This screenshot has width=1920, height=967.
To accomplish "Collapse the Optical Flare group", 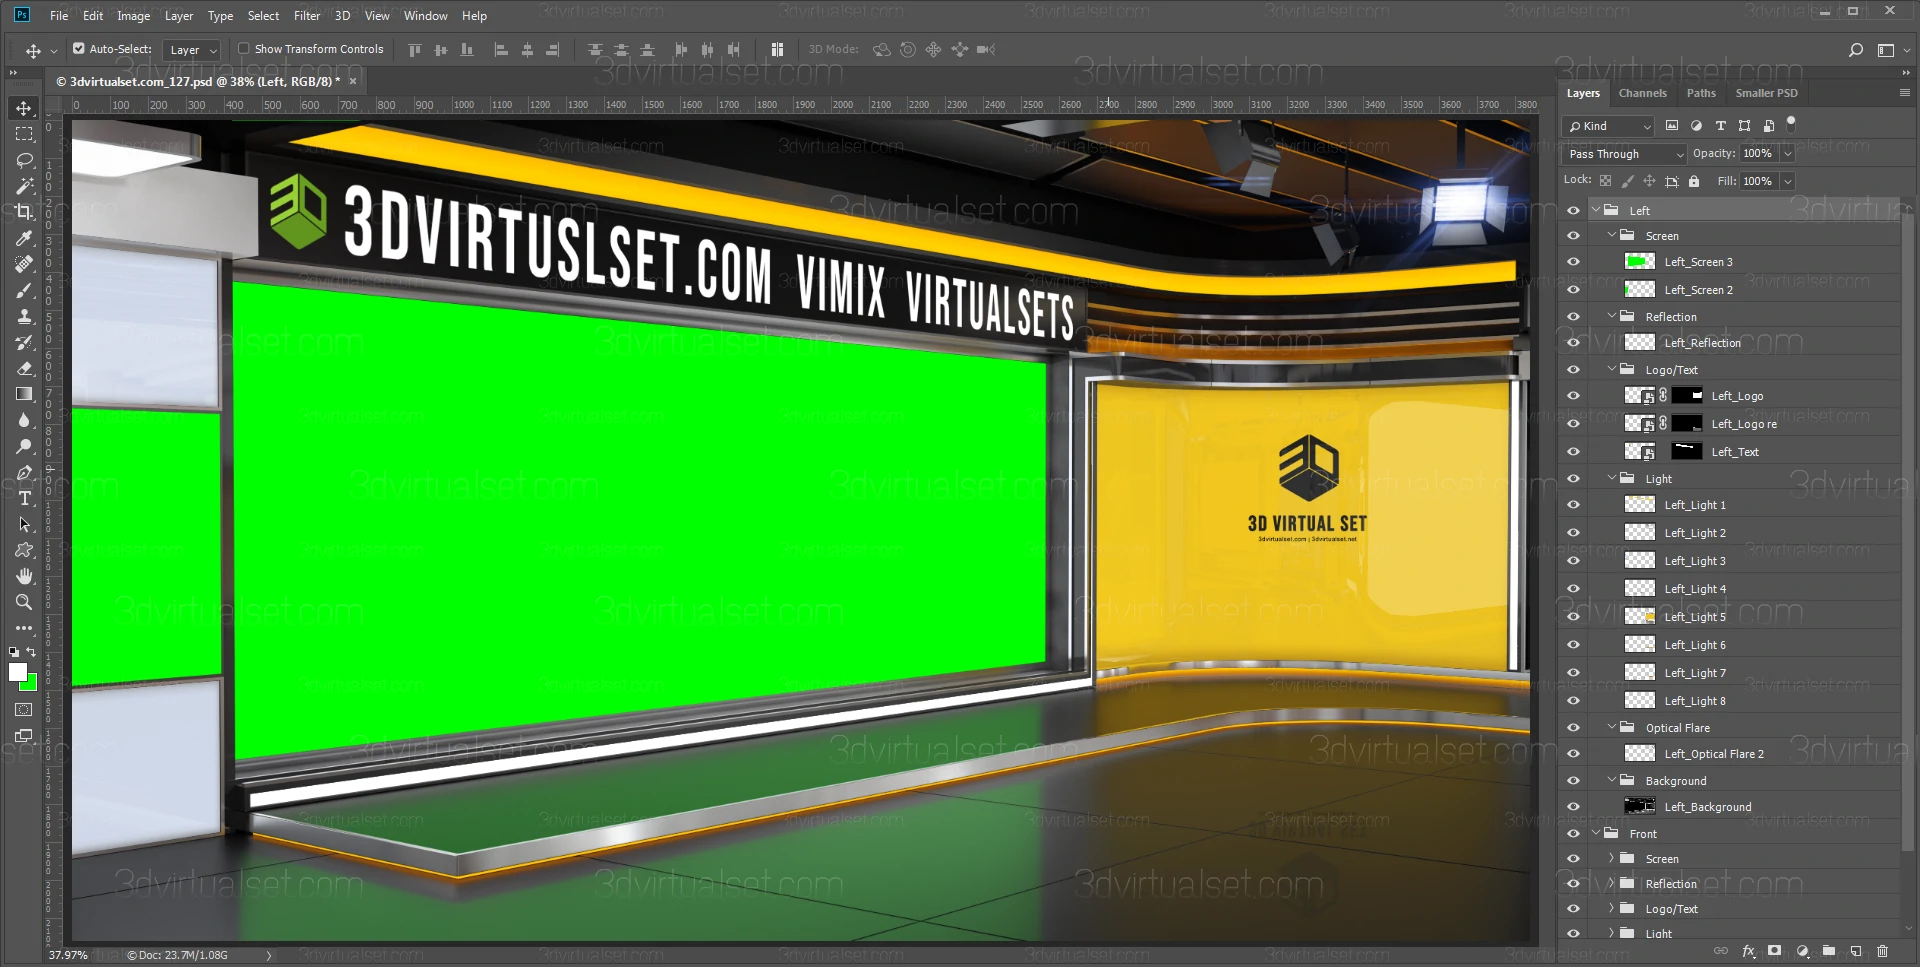I will coord(1612,727).
